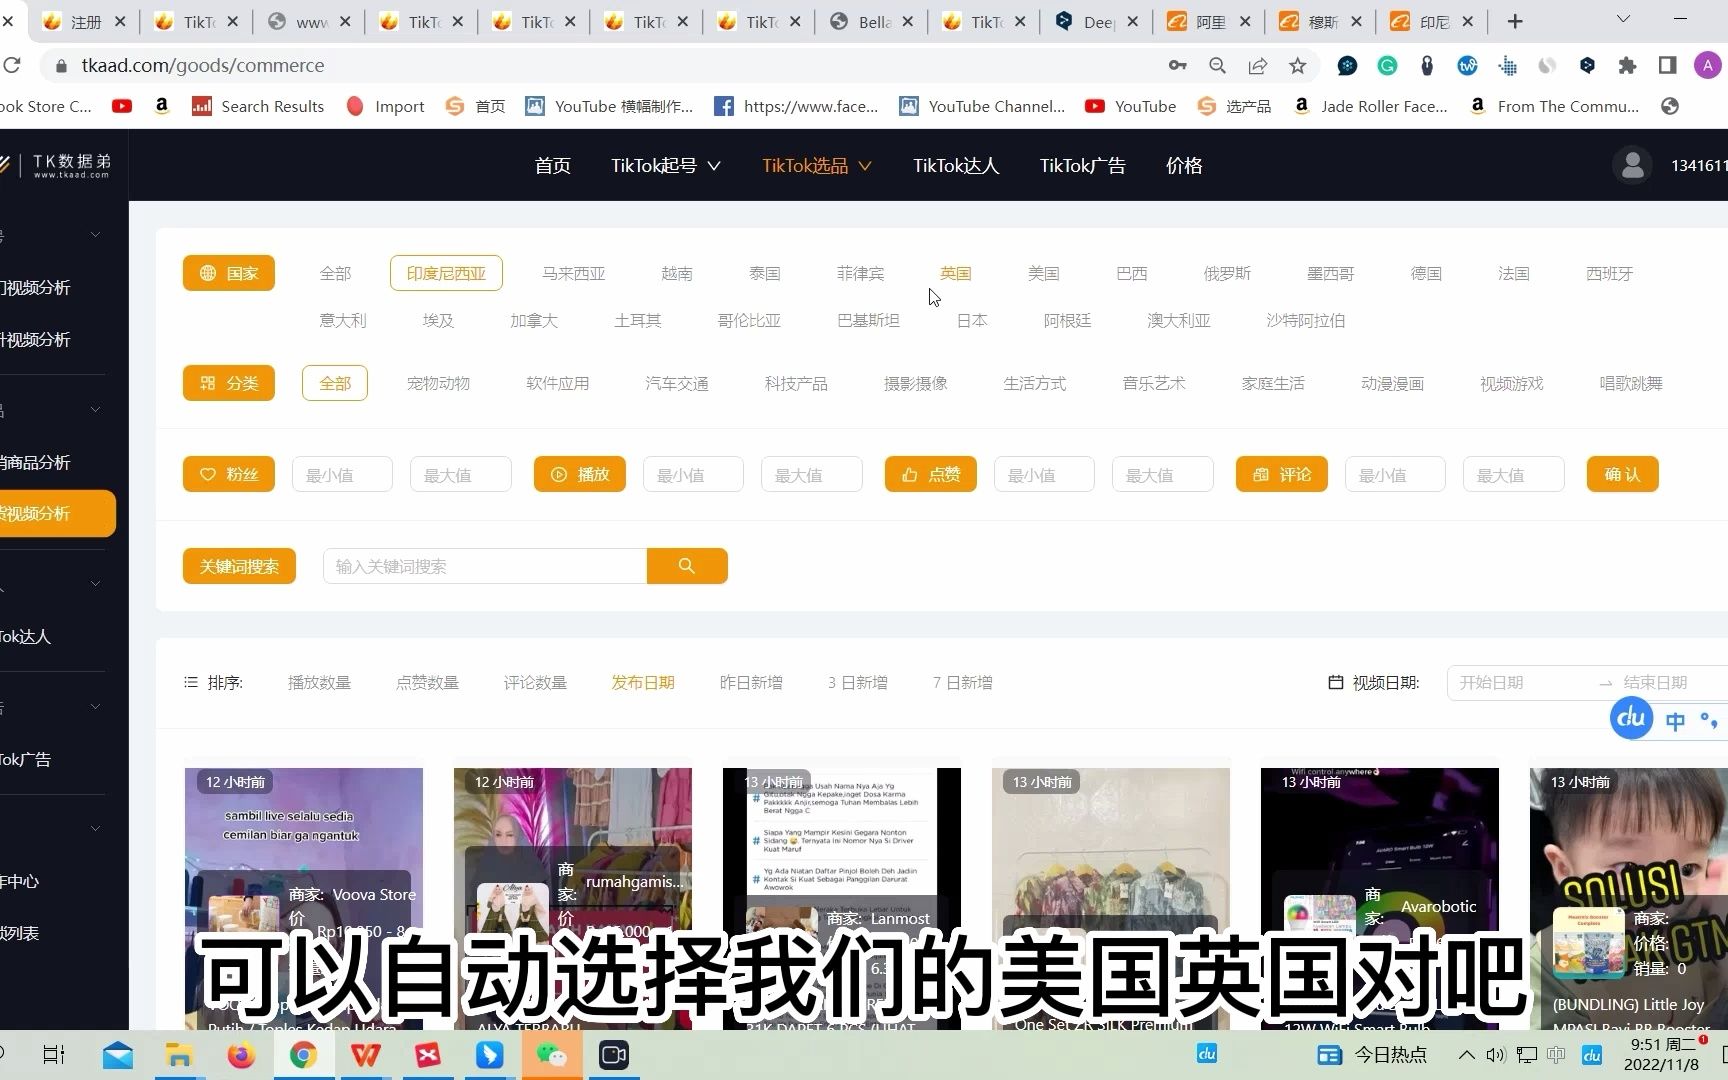Select category 全部
This screenshot has height=1080, width=1728.
click(x=335, y=383)
